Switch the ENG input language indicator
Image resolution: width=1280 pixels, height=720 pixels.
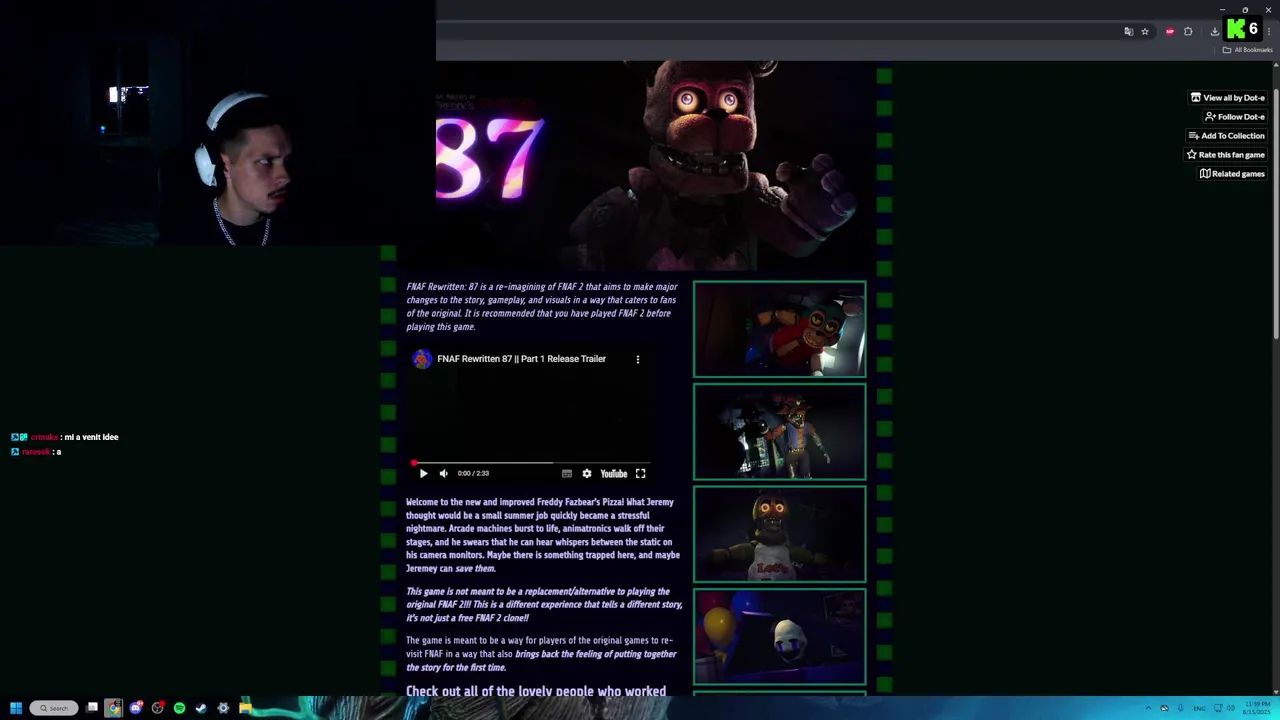point(1199,708)
